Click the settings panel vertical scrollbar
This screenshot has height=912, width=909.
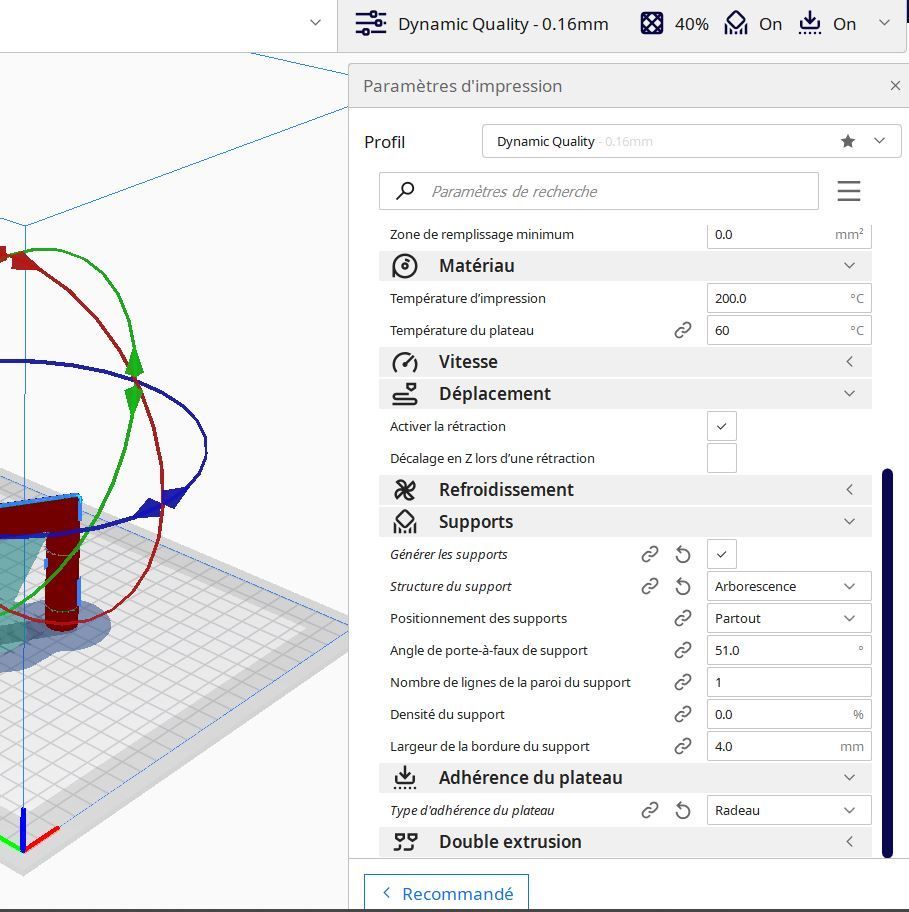click(x=887, y=663)
